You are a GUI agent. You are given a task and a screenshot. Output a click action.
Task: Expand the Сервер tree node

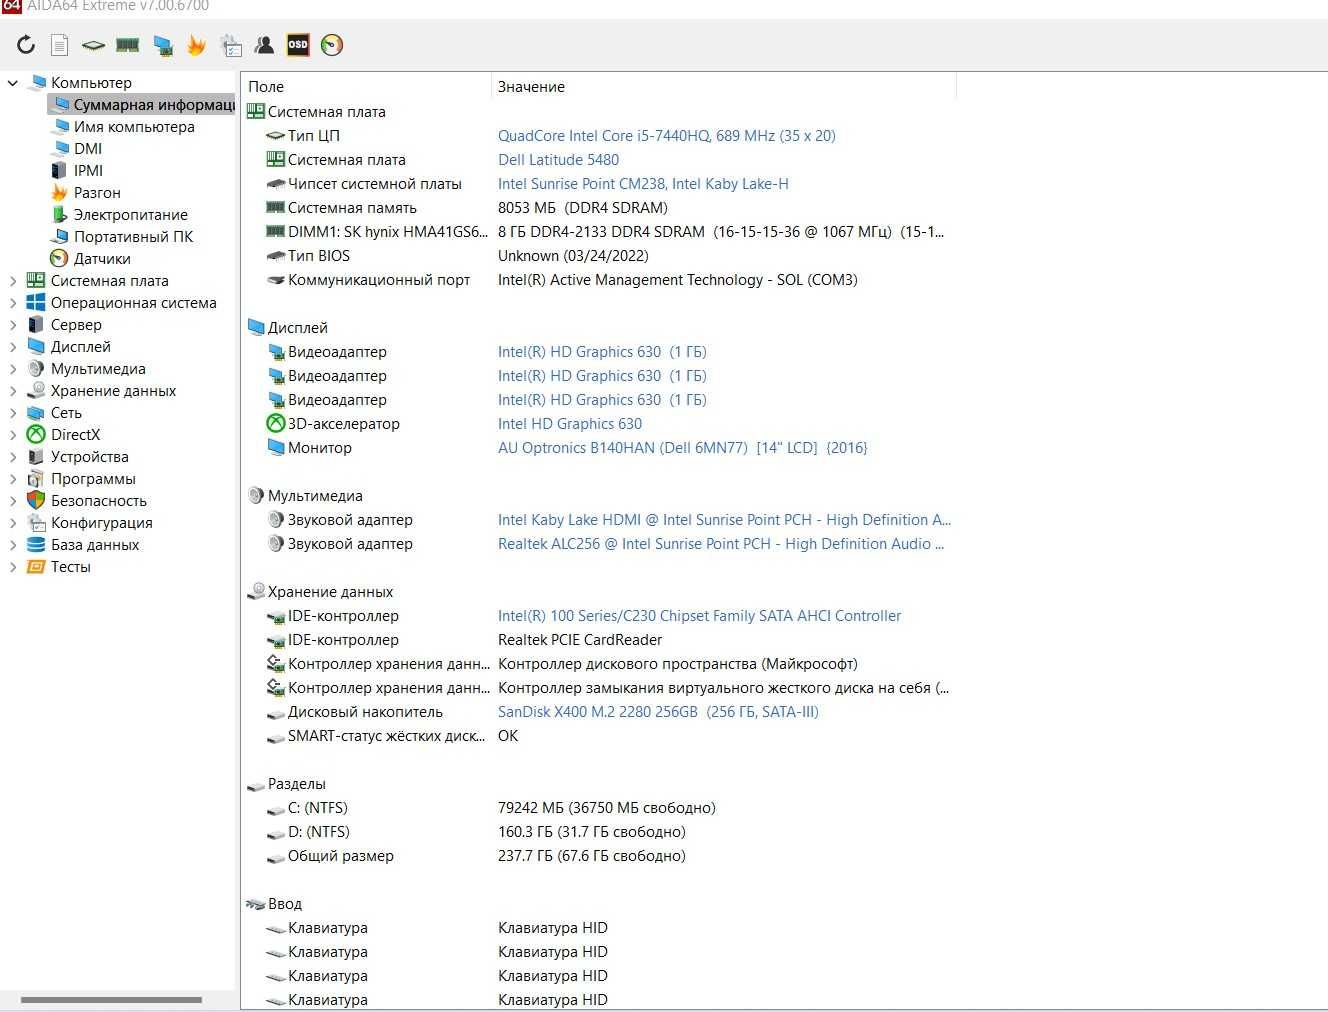tap(13, 325)
